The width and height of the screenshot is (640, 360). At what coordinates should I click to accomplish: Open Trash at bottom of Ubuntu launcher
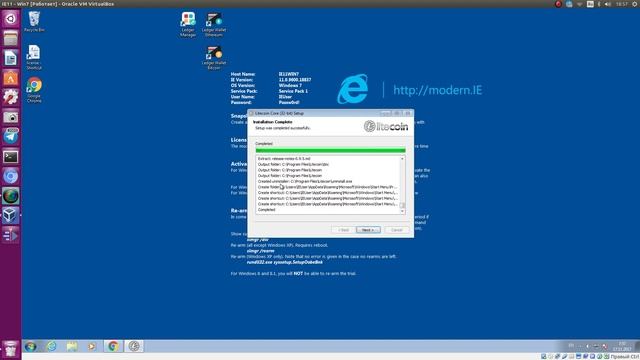(x=11, y=349)
